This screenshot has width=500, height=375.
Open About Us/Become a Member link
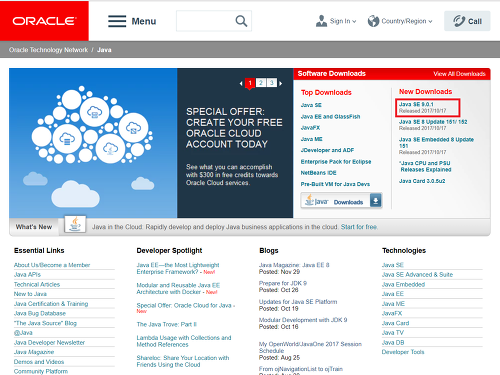(52, 265)
